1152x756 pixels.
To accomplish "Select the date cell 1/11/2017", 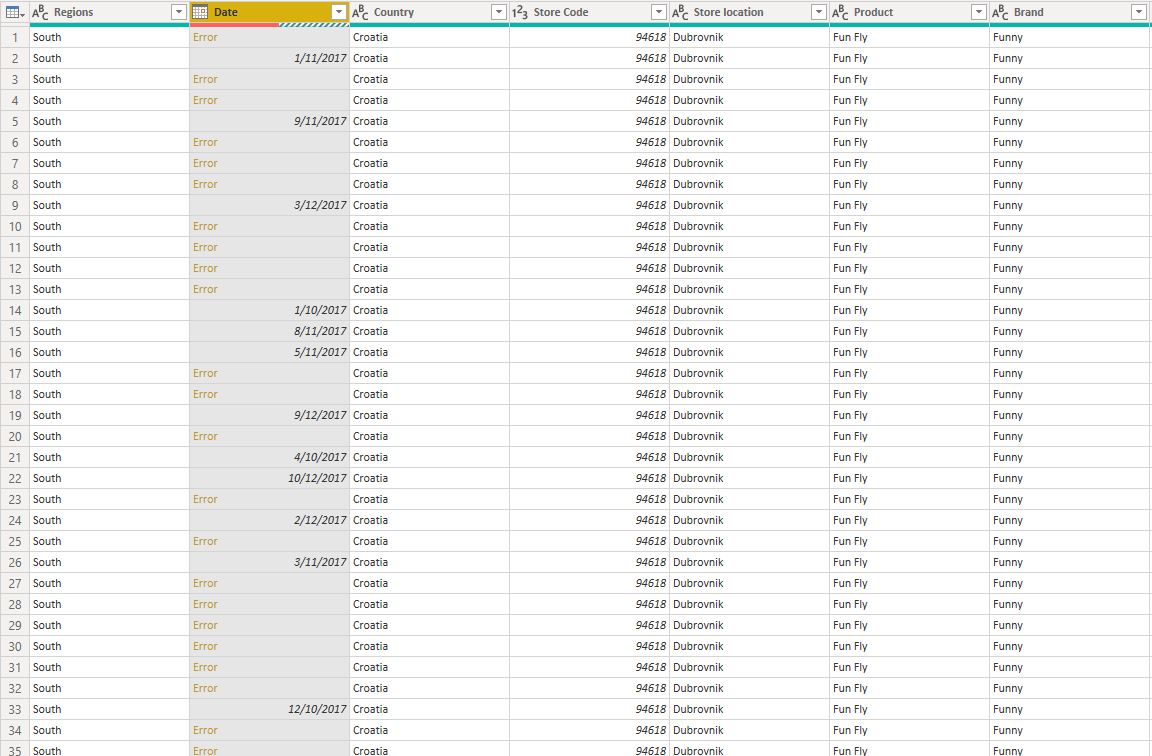I will [x=270, y=58].
